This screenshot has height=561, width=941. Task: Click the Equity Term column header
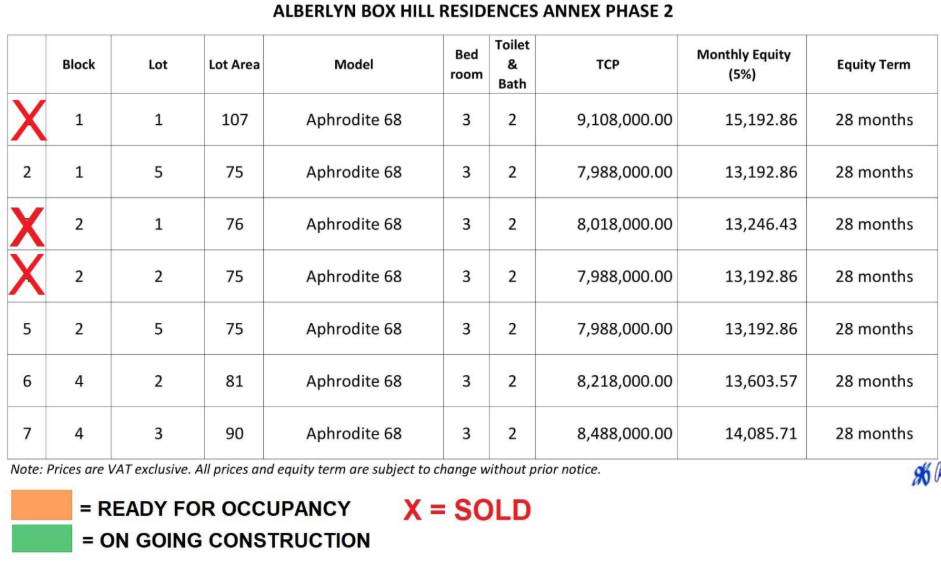pyautogui.click(x=873, y=65)
